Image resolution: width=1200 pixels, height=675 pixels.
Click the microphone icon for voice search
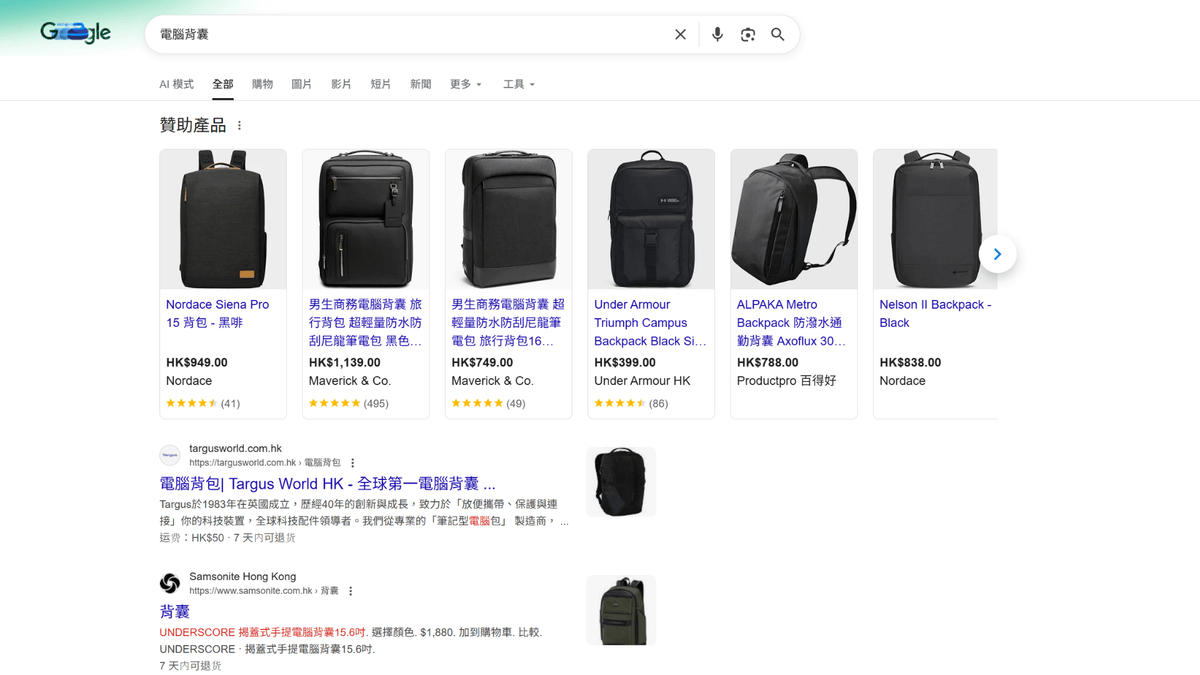click(x=717, y=34)
